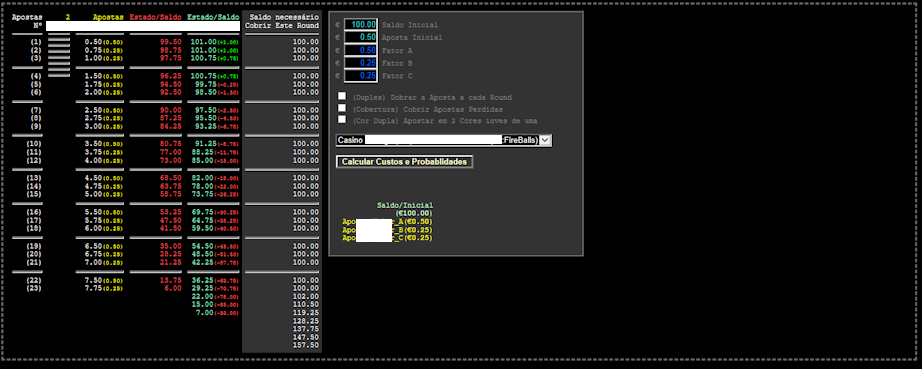The width and height of the screenshot is (922, 369).
Task: Click the Saldo/Inicial summary label
Action: pyautogui.click(x=405, y=206)
